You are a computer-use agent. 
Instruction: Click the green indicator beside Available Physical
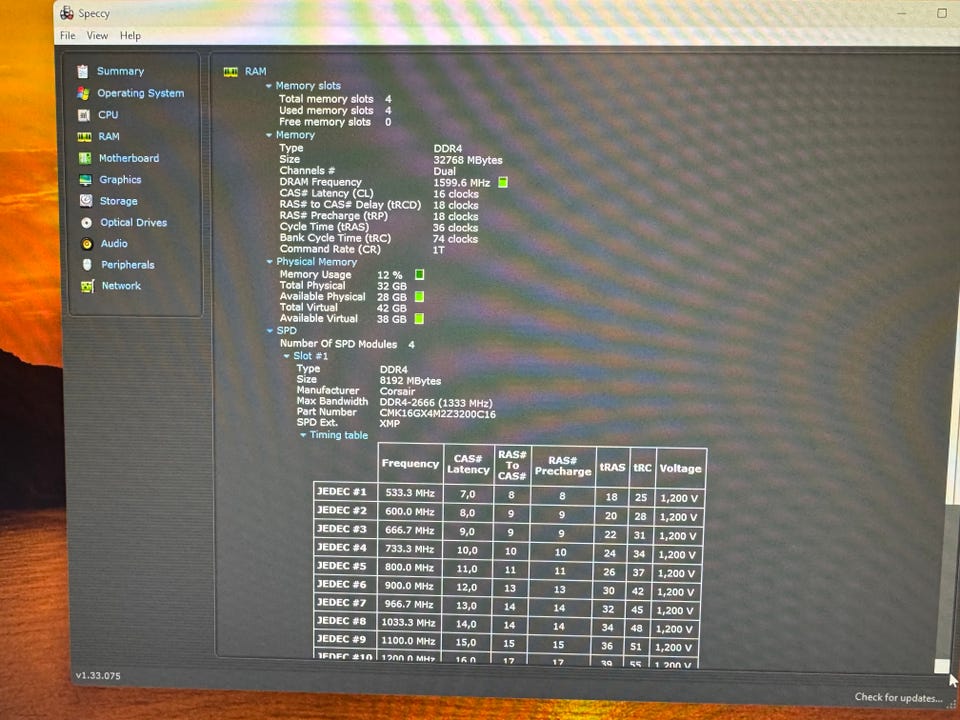(x=419, y=297)
